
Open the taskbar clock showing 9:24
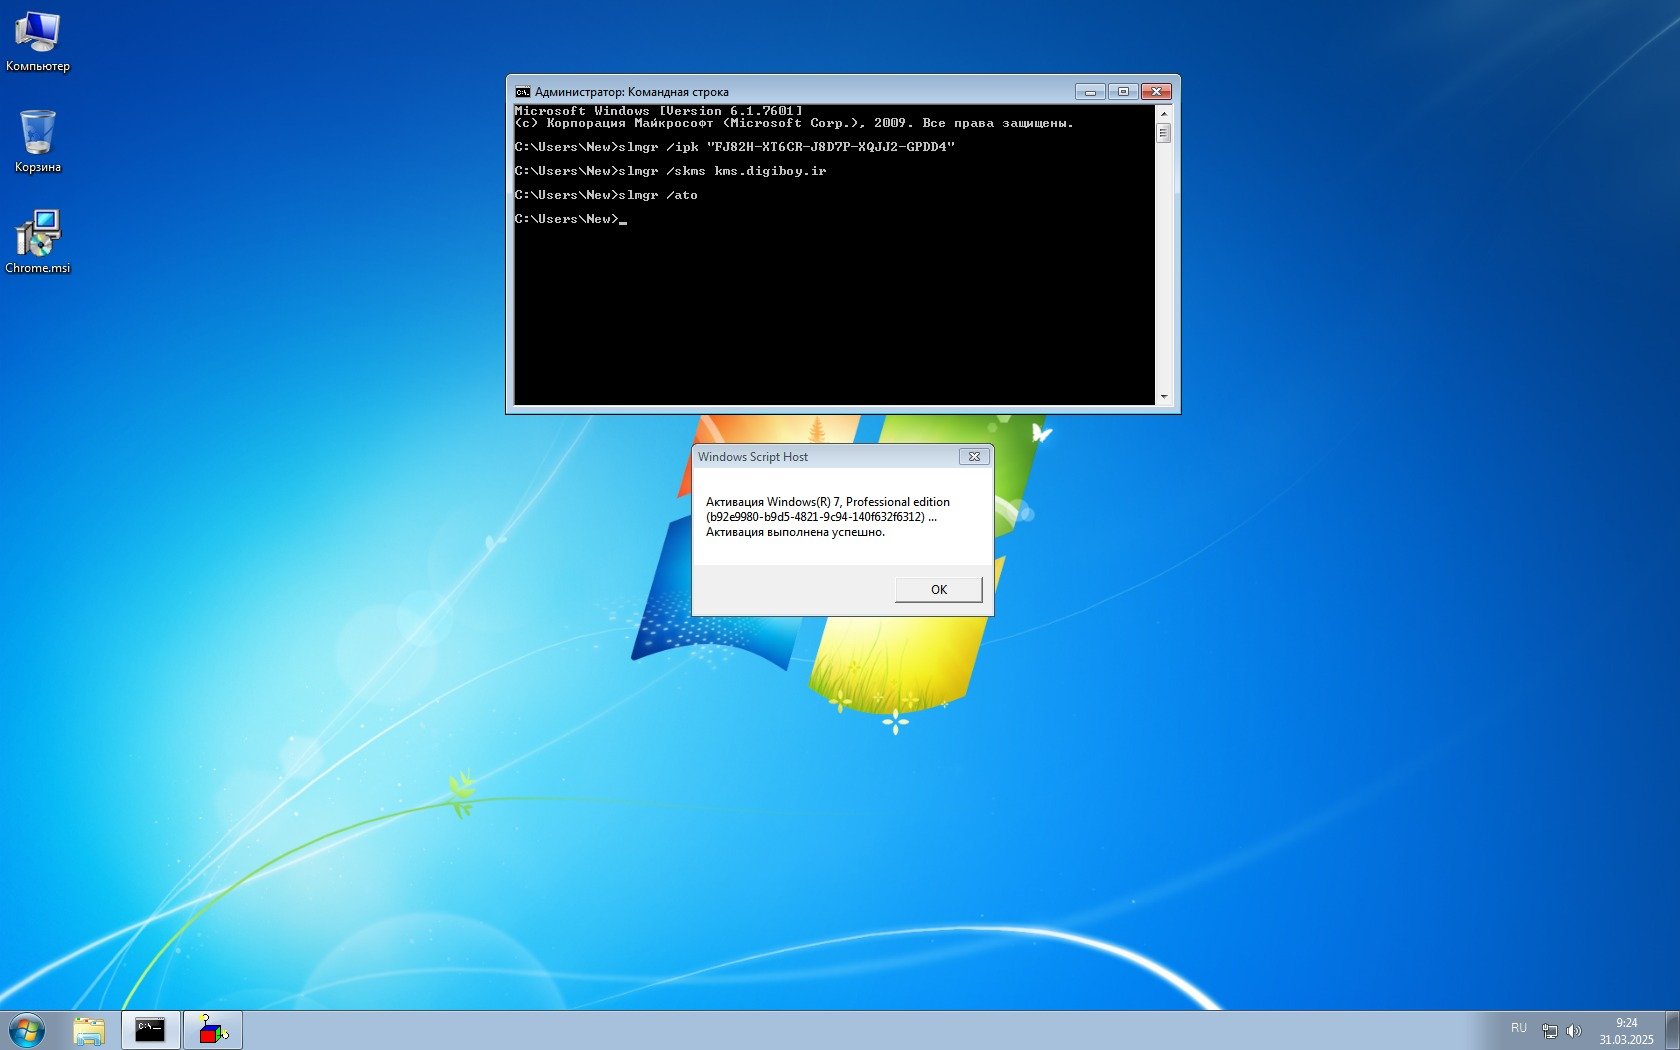pyautogui.click(x=1626, y=1031)
